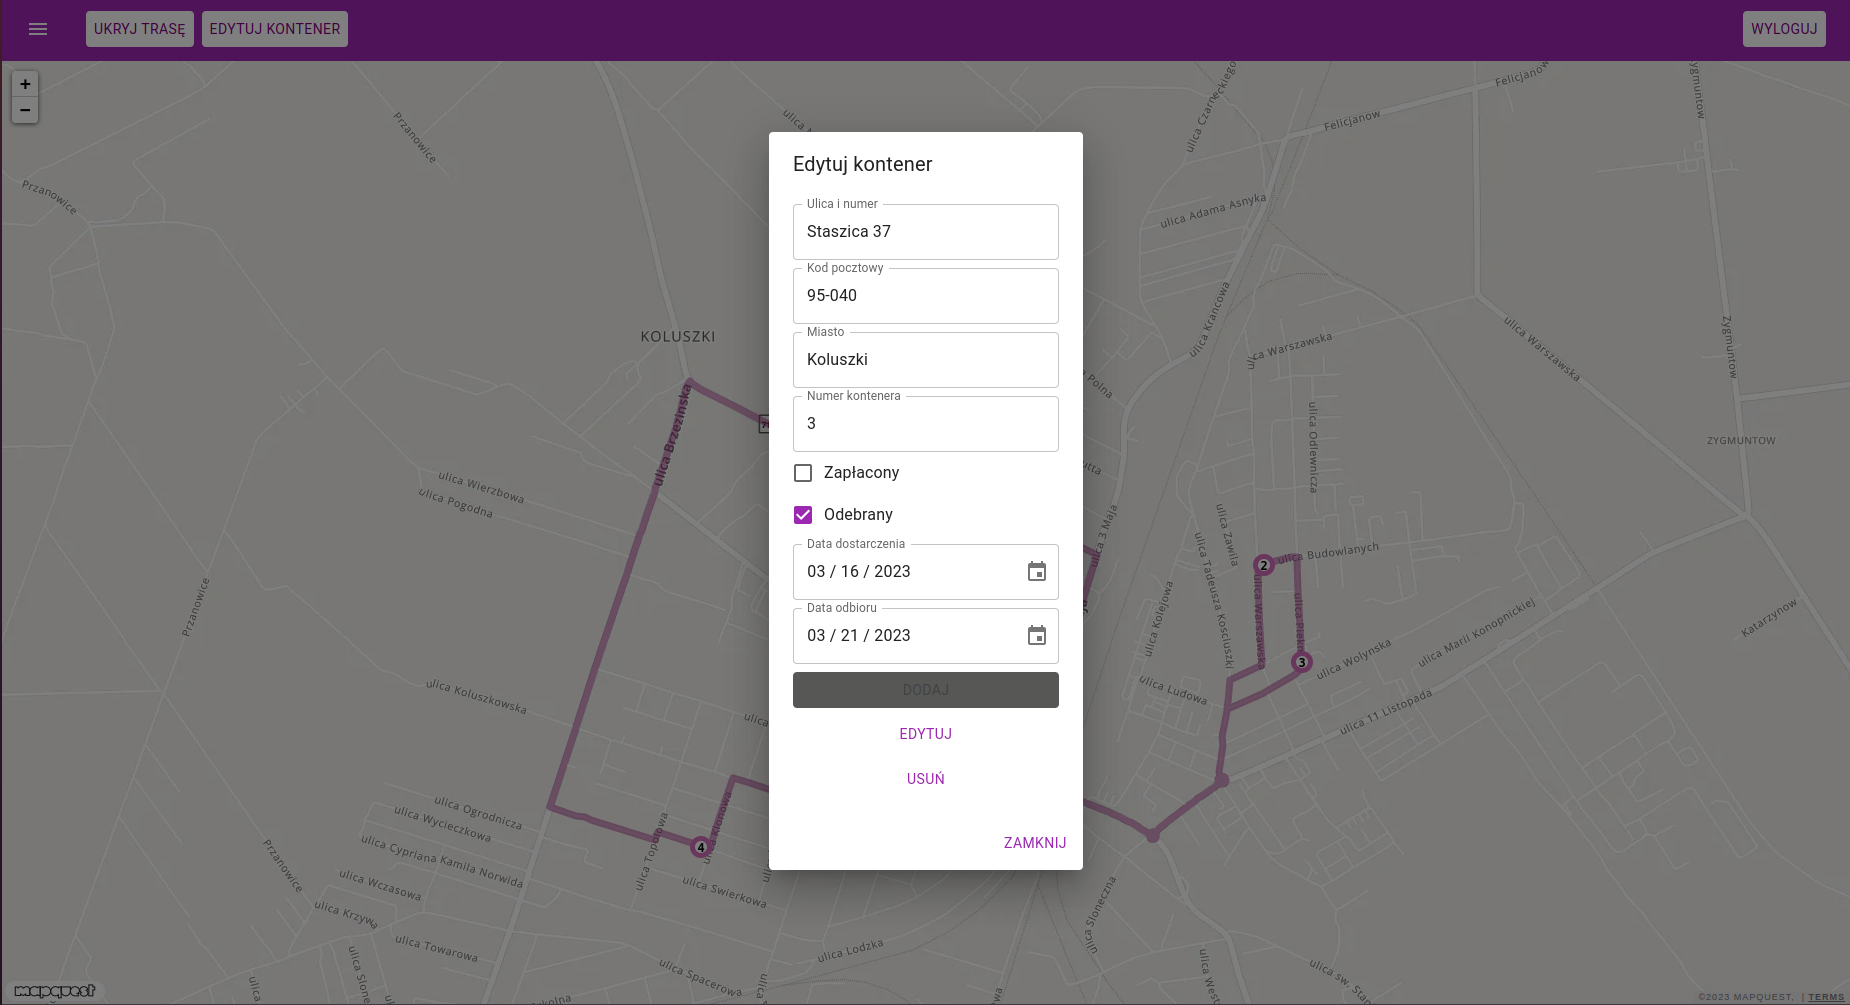
Task: Zoom out on the map
Action: click(x=25, y=110)
